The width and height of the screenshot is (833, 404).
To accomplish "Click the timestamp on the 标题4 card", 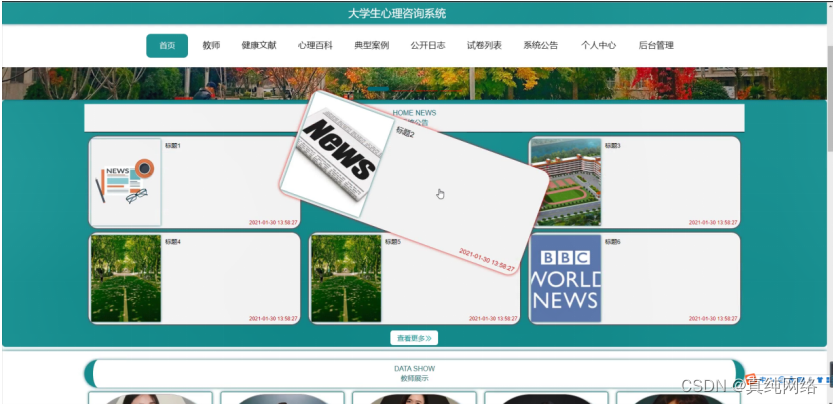I will [273, 319].
